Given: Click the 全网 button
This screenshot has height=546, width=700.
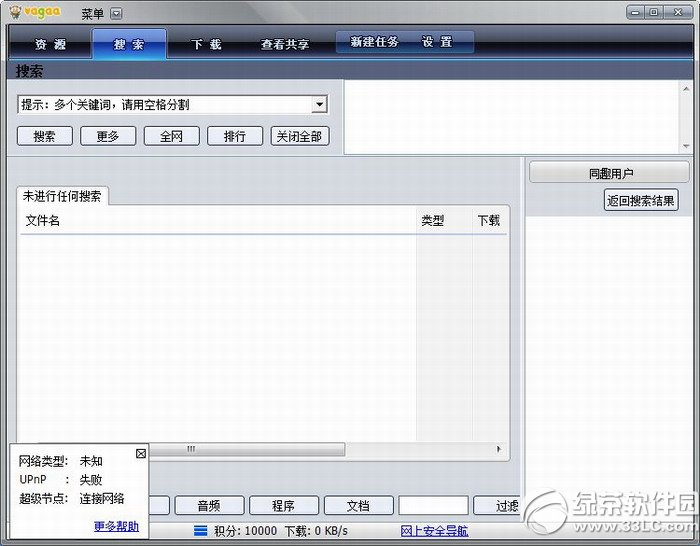Looking at the screenshot, I should [x=171, y=136].
